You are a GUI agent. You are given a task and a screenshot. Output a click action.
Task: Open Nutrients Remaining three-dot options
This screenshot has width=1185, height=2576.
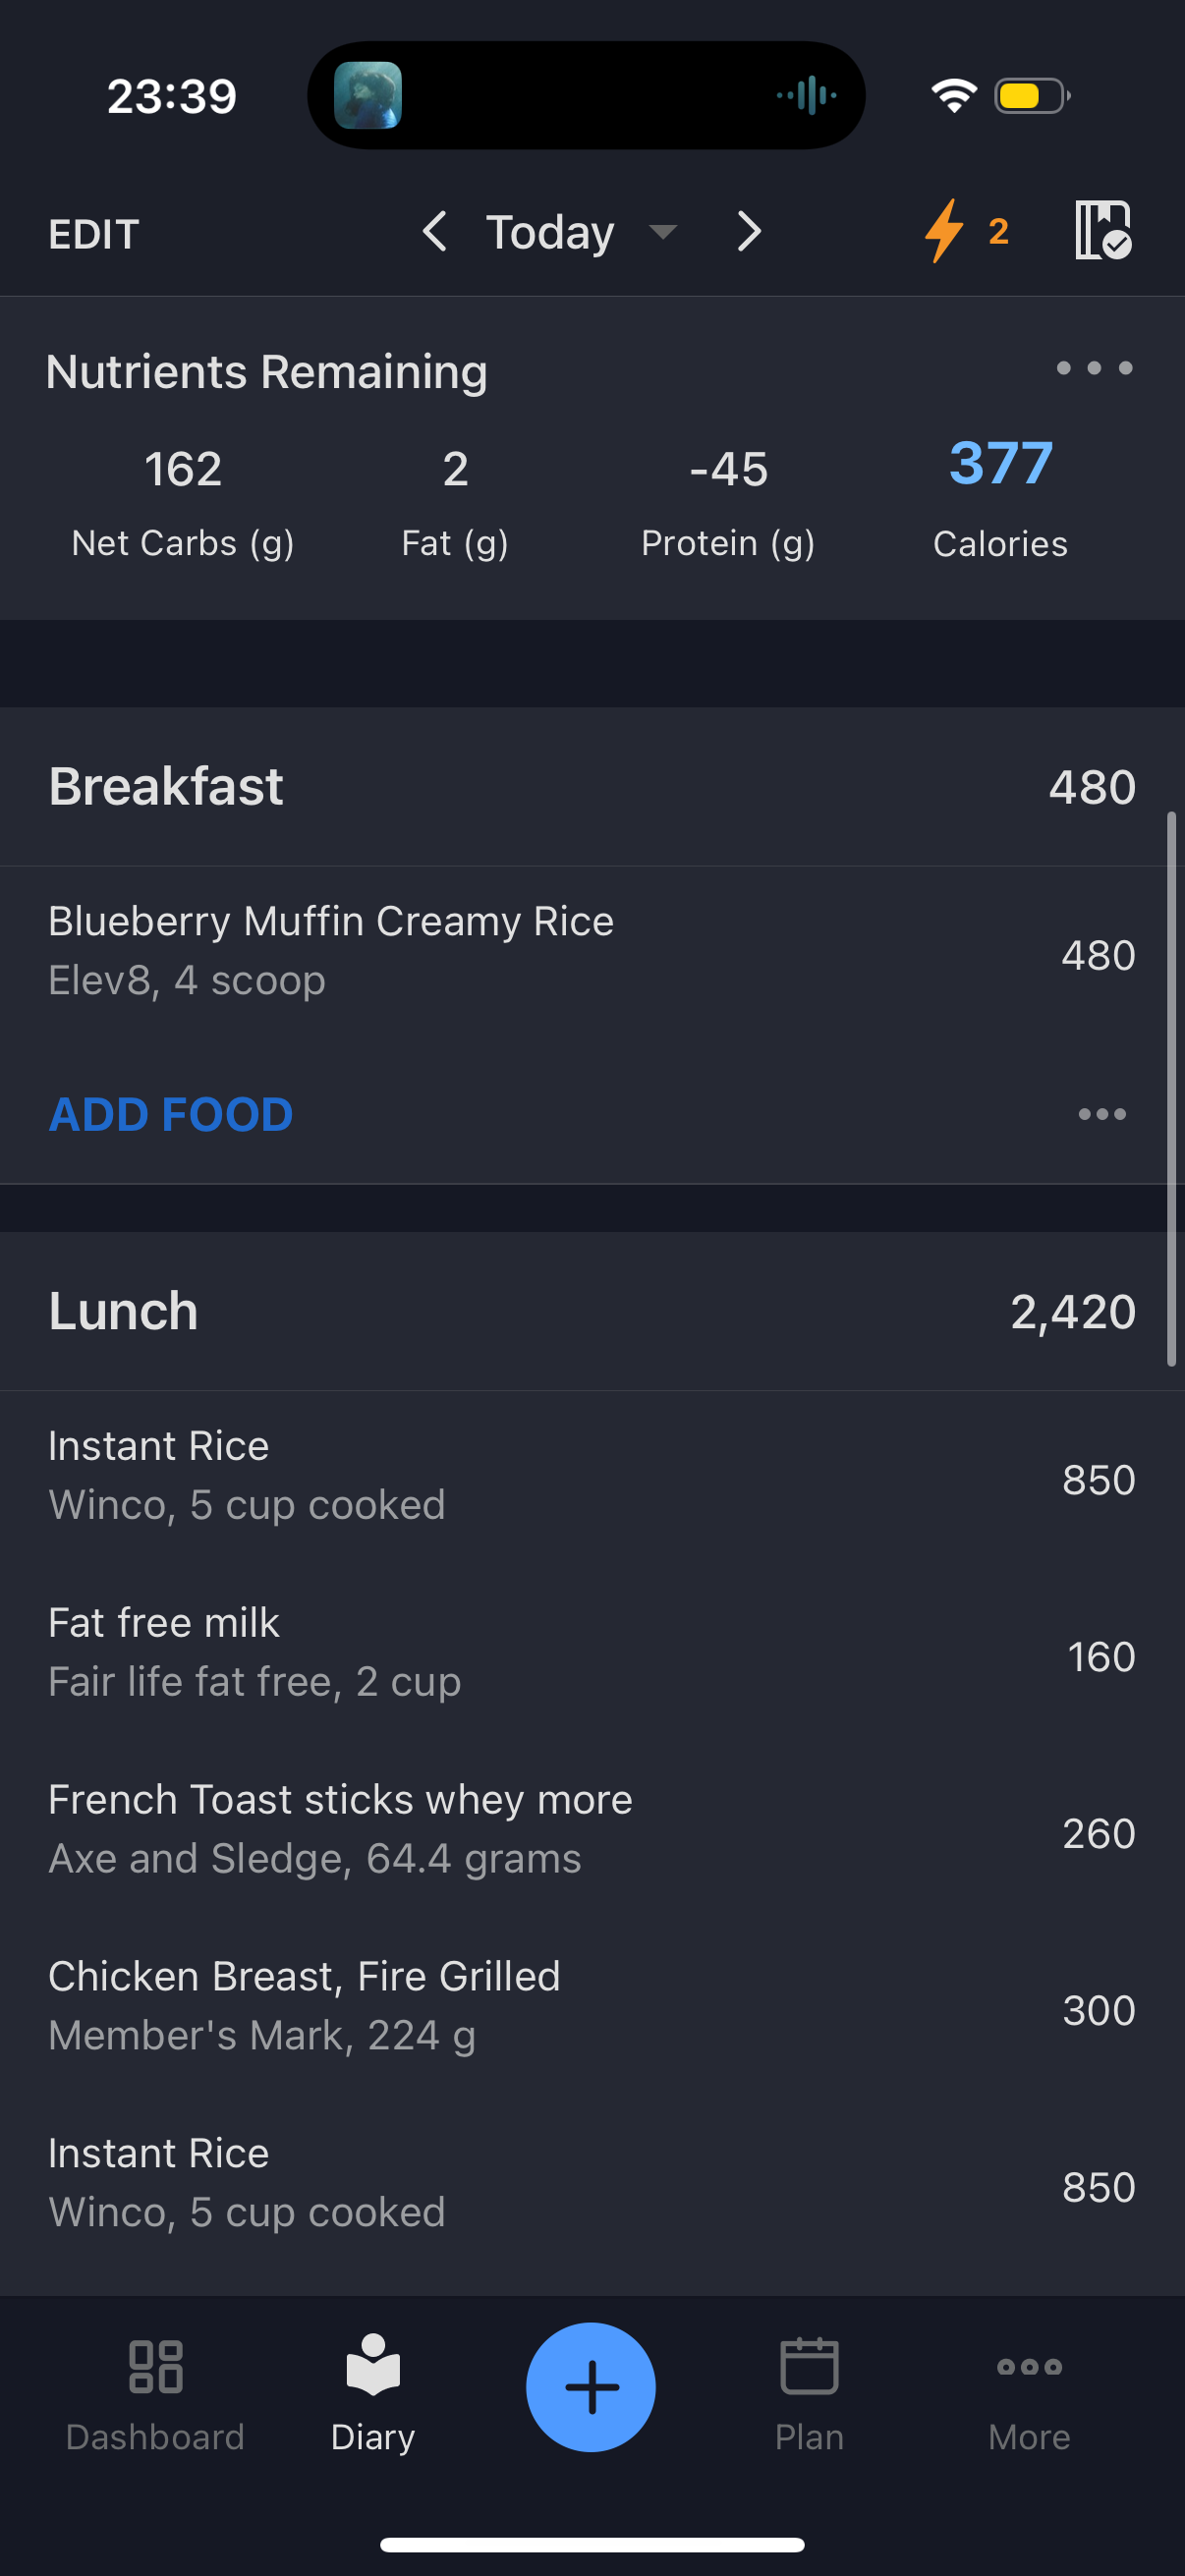coord(1094,368)
